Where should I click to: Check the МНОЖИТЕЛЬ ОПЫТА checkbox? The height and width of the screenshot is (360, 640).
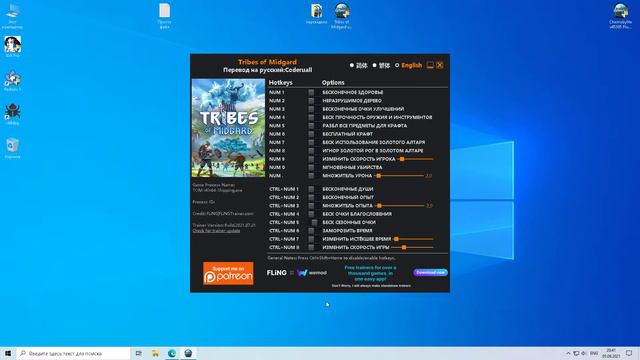311,206
